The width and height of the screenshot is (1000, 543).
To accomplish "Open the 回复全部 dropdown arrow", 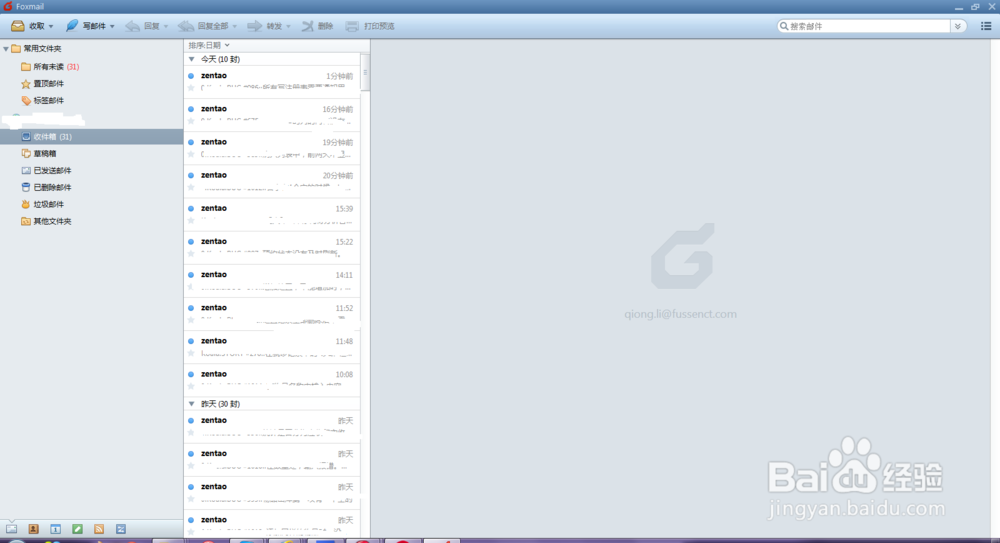I will coord(235,27).
